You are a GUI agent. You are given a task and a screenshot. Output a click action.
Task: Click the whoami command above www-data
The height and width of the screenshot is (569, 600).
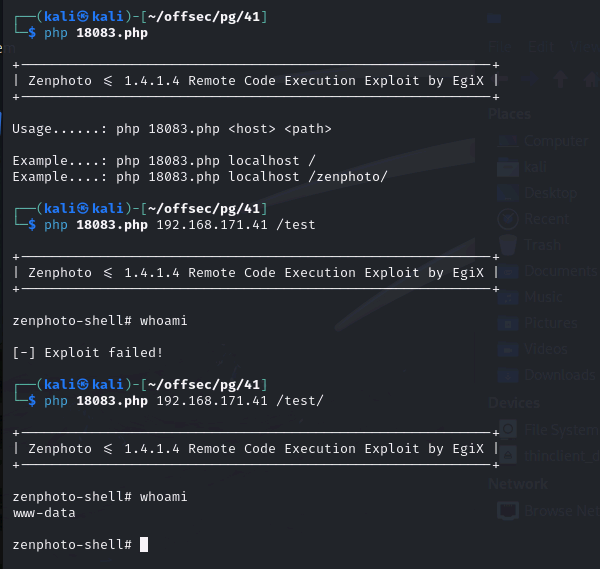163,497
